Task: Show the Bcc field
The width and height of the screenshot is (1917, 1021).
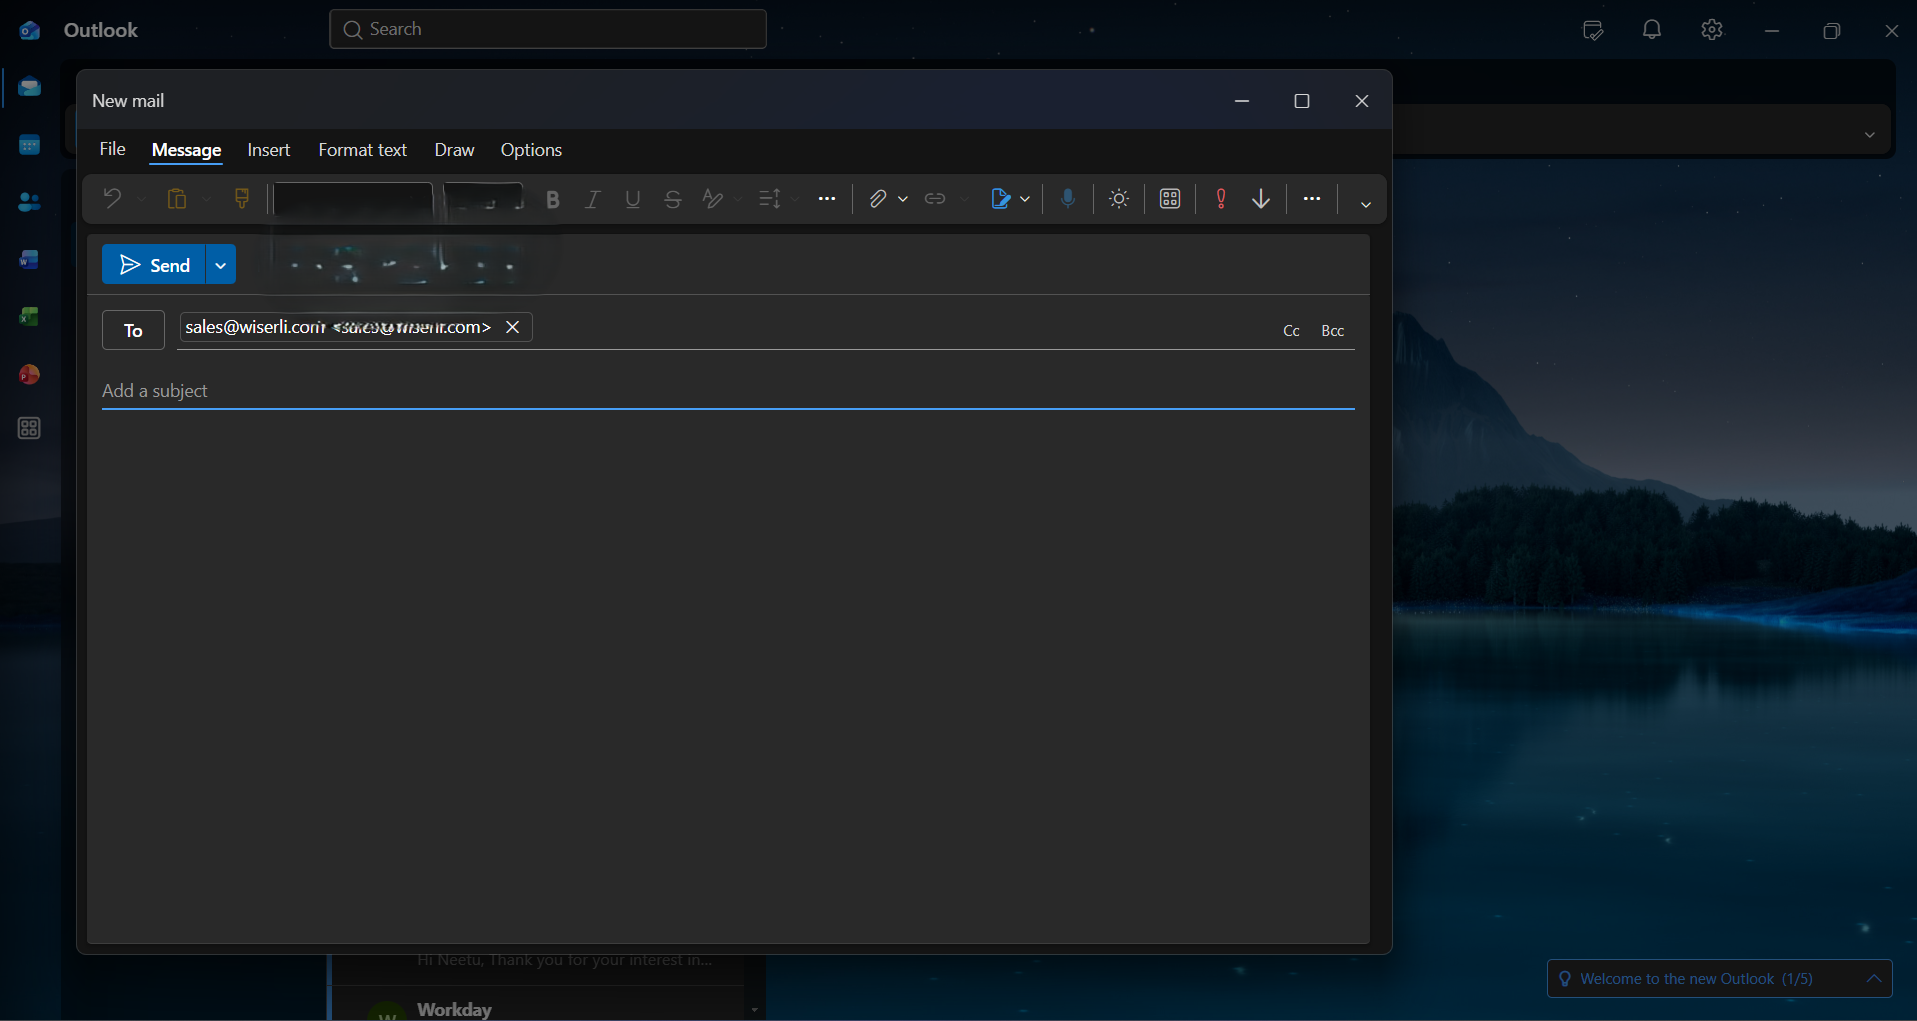Action: 1332,331
